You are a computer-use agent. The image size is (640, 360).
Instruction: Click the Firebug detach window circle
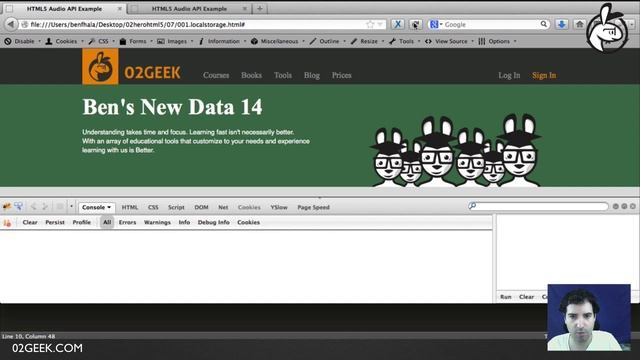624,207
